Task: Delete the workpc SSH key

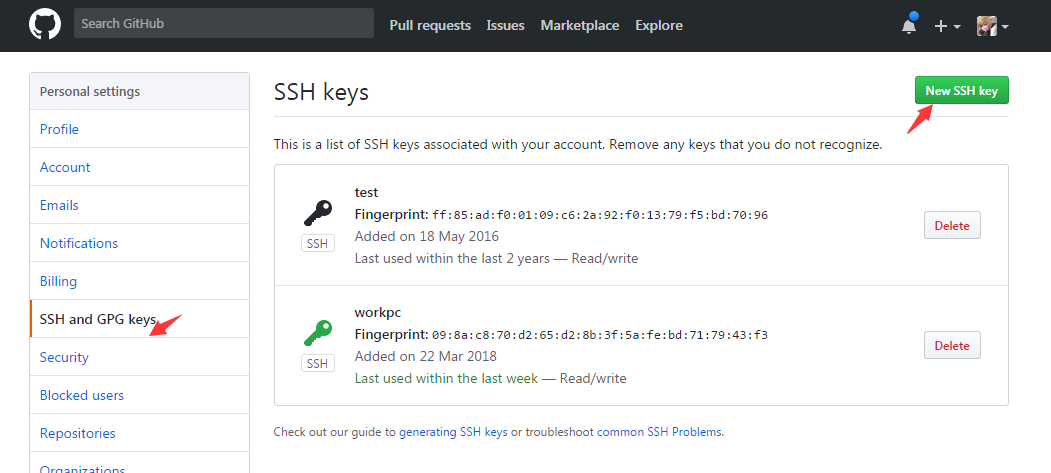Action: click(952, 345)
